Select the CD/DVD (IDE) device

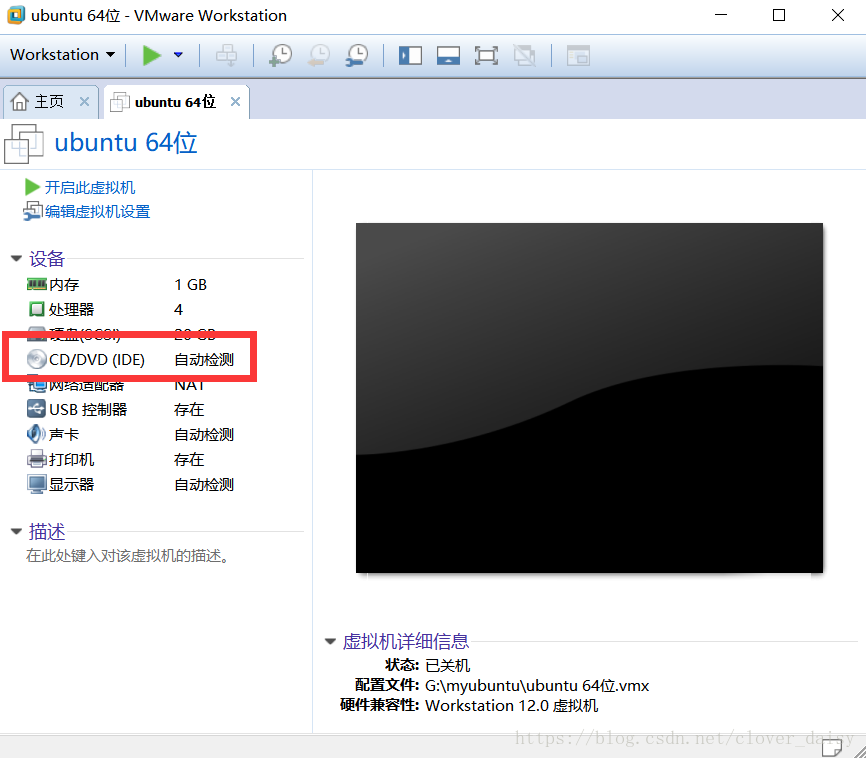pos(130,360)
